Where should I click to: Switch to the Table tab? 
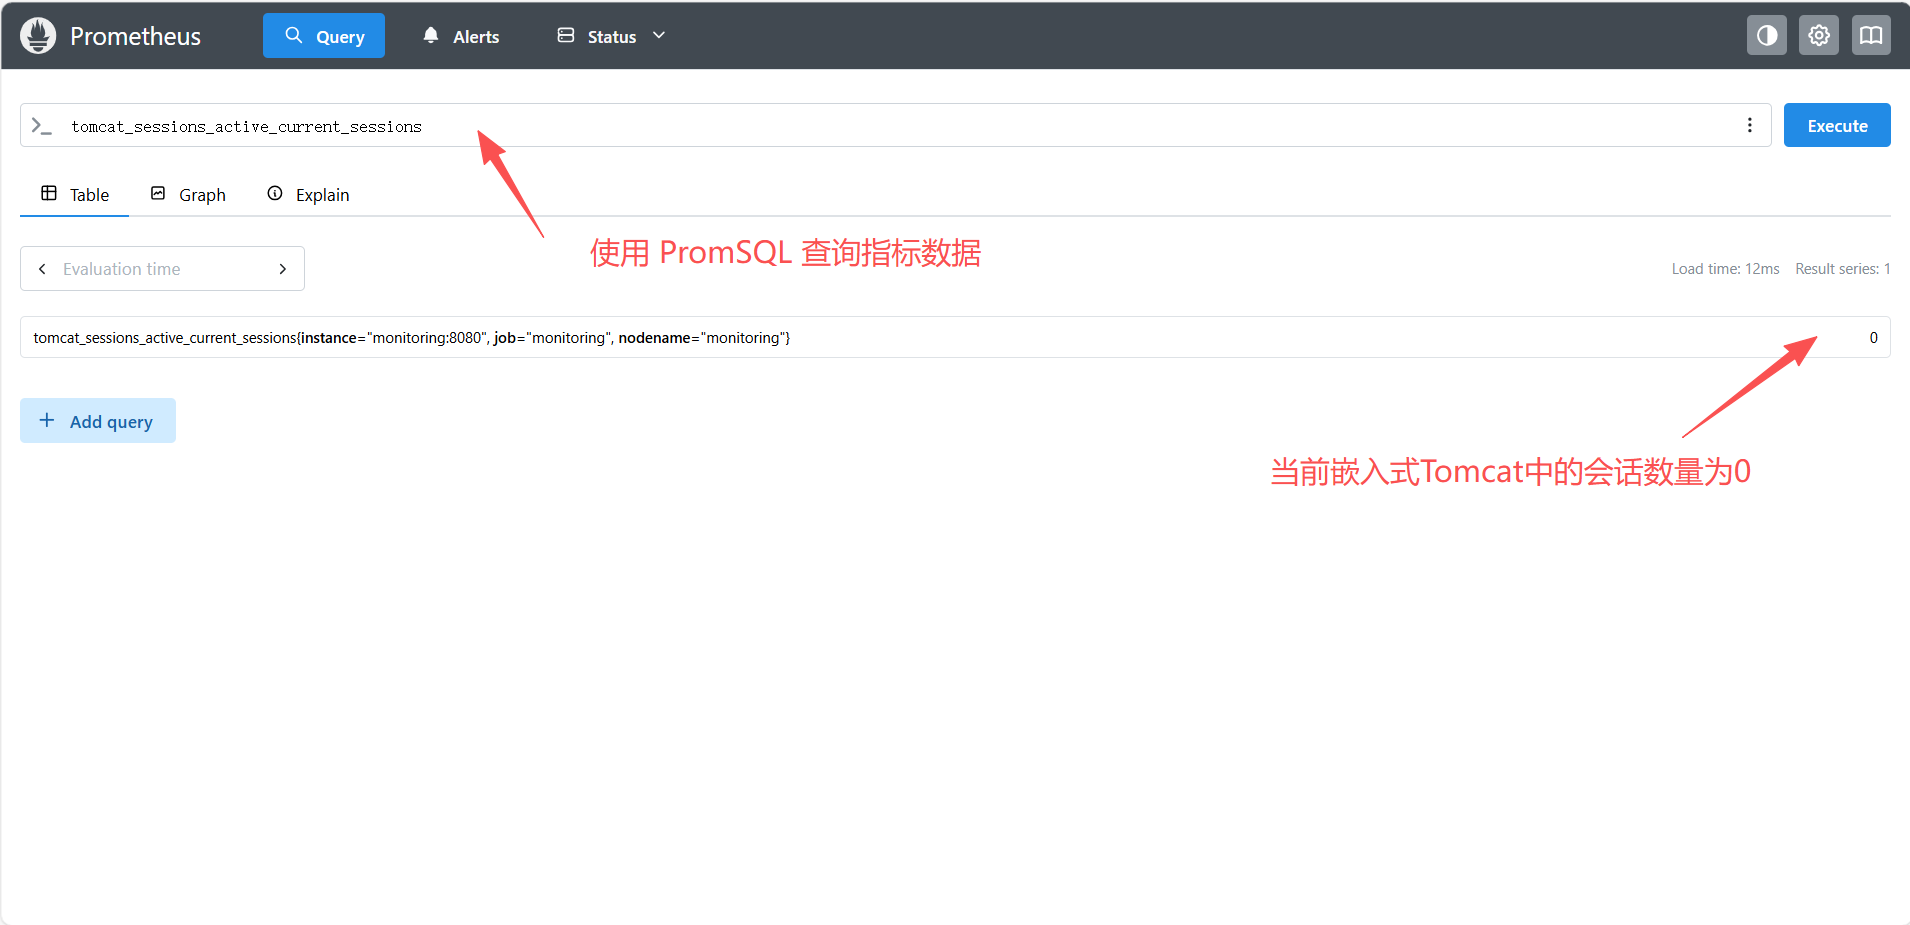(75, 194)
